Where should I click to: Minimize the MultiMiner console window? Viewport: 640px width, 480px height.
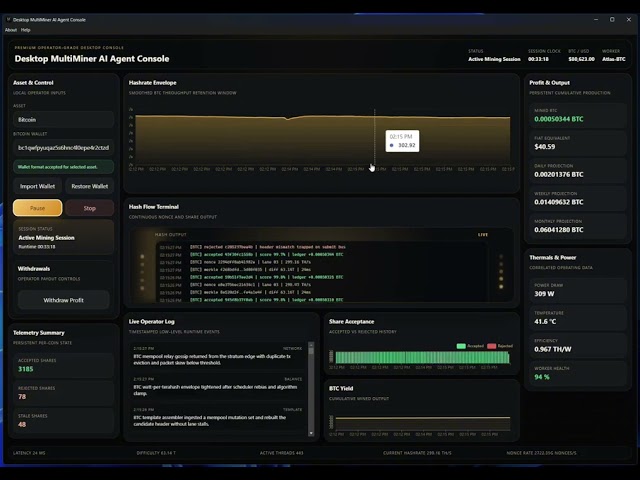(x=596, y=19)
